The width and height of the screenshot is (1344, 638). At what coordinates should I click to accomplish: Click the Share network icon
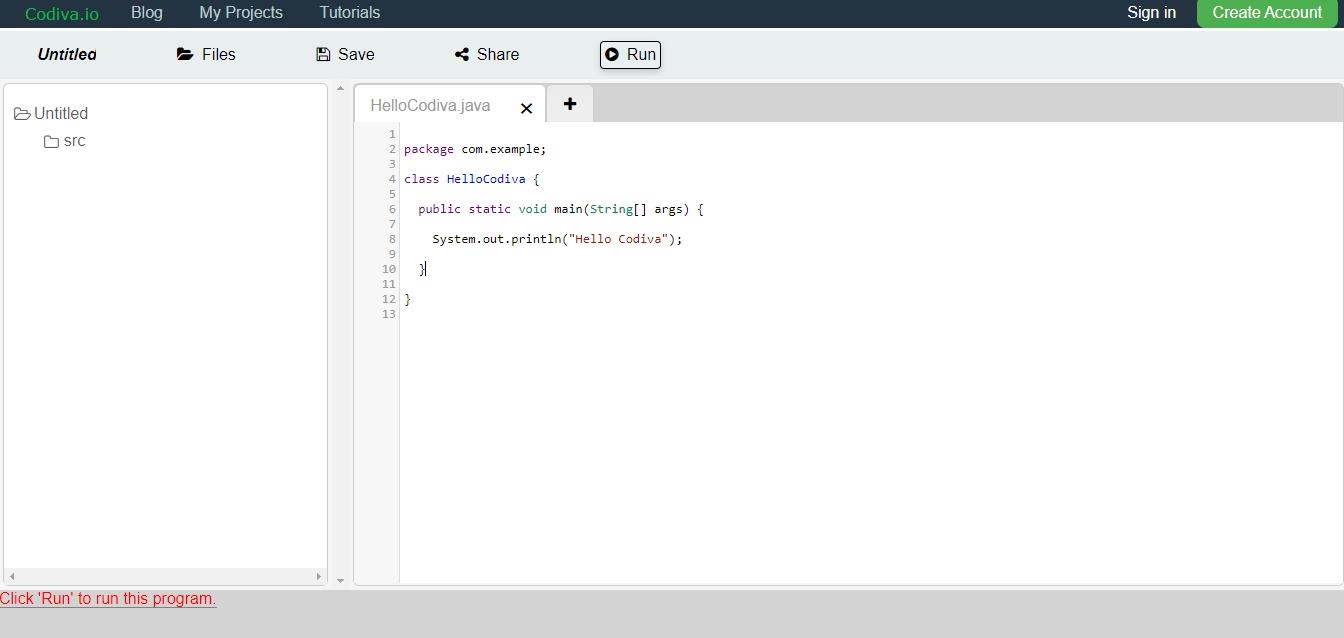[462, 55]
